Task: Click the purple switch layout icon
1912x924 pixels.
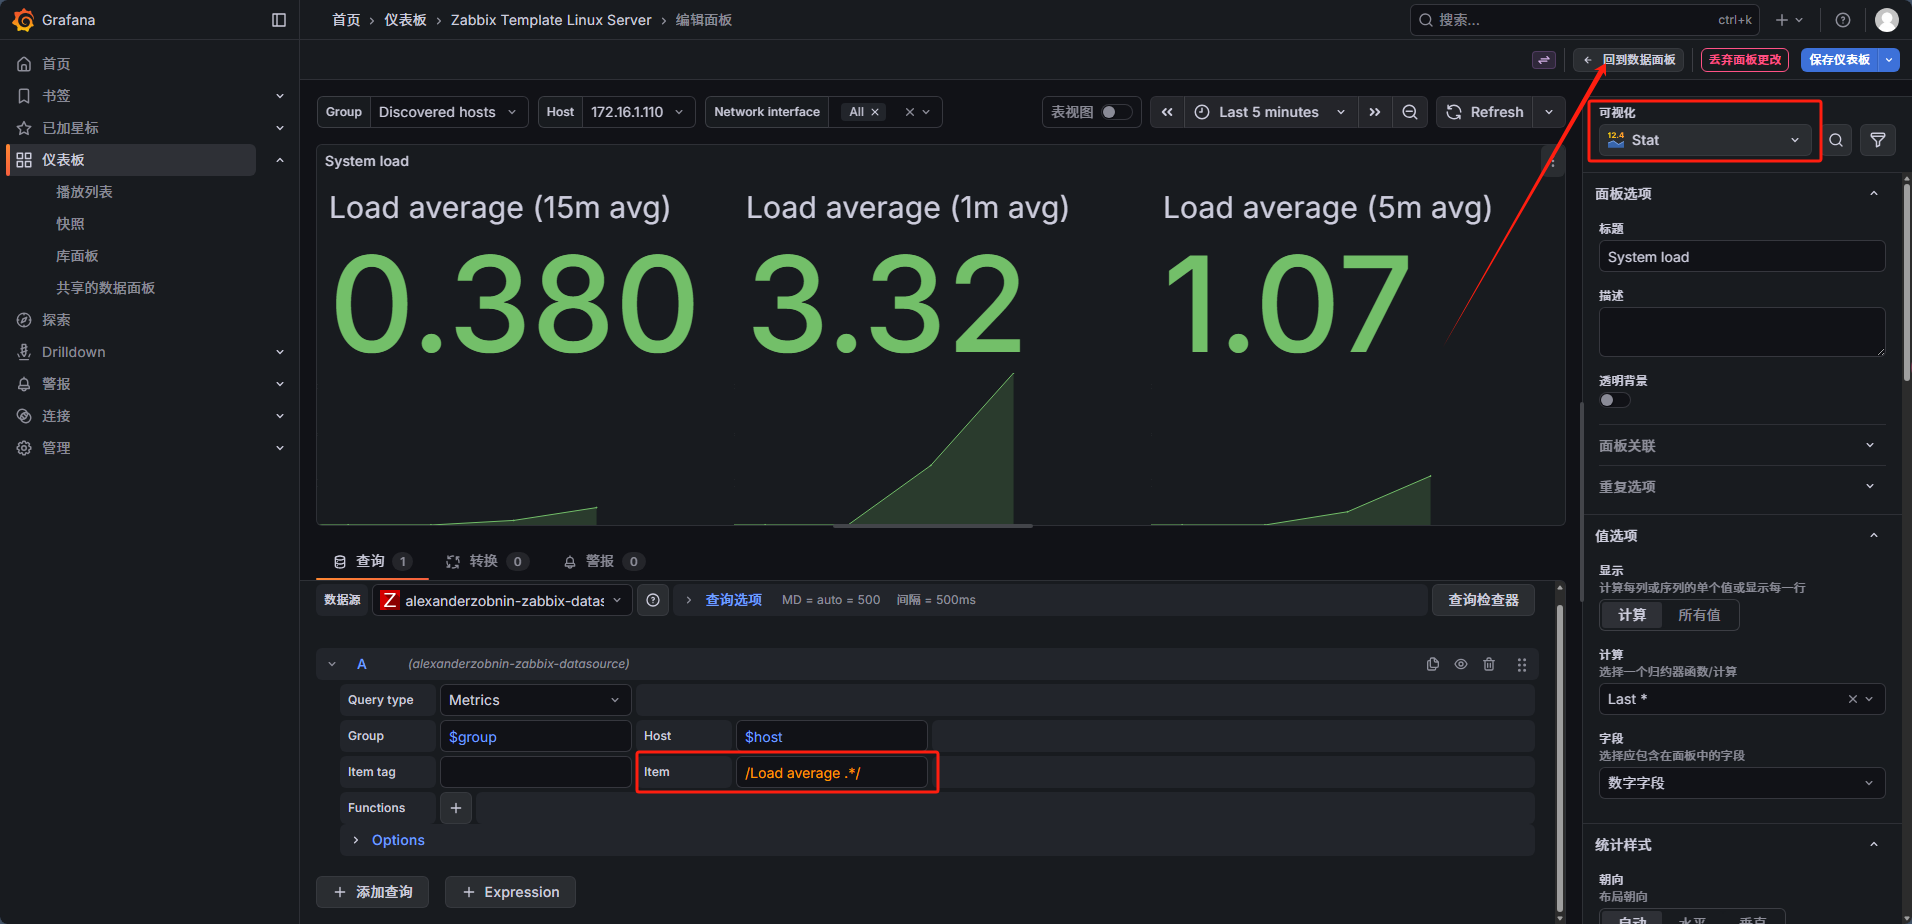Action: pos(1544,60)
